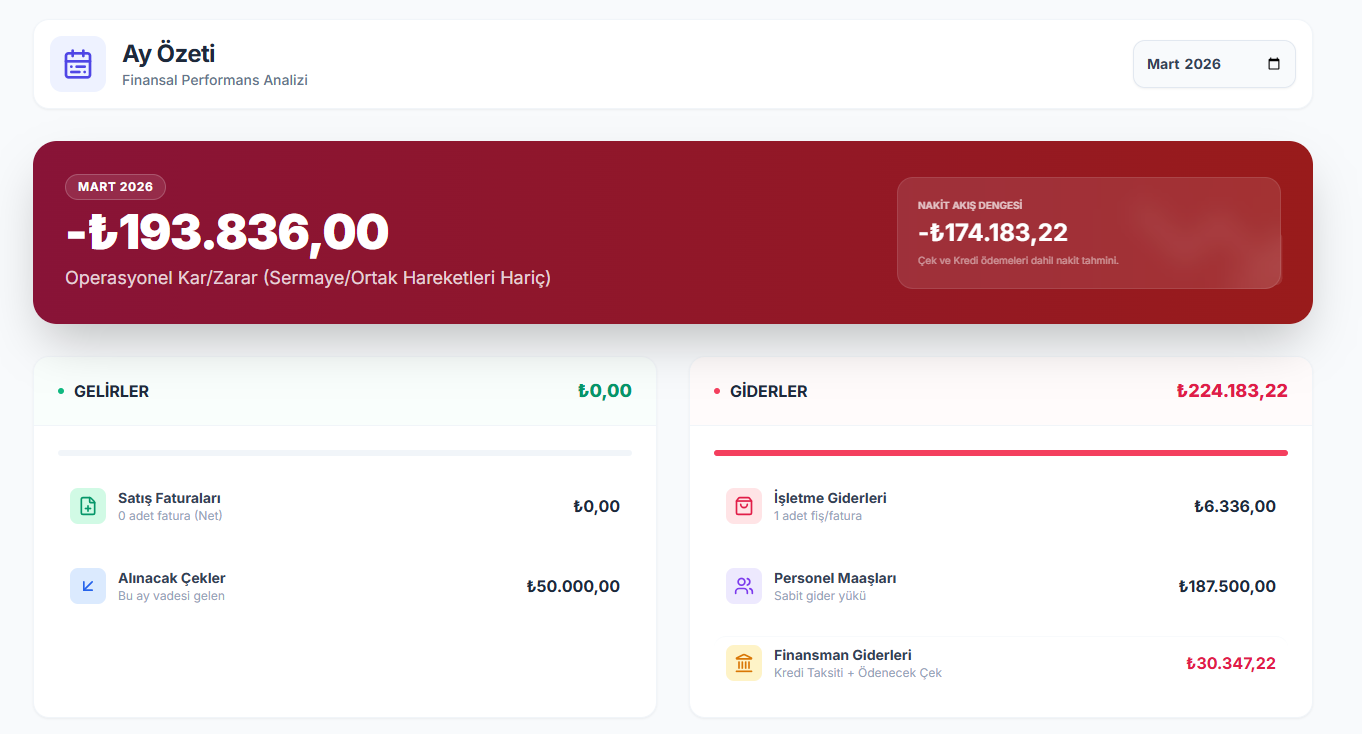Open the Mart 2026 month selector
Viewport: 1362px width, 734px height.
tap(1213, 62)
